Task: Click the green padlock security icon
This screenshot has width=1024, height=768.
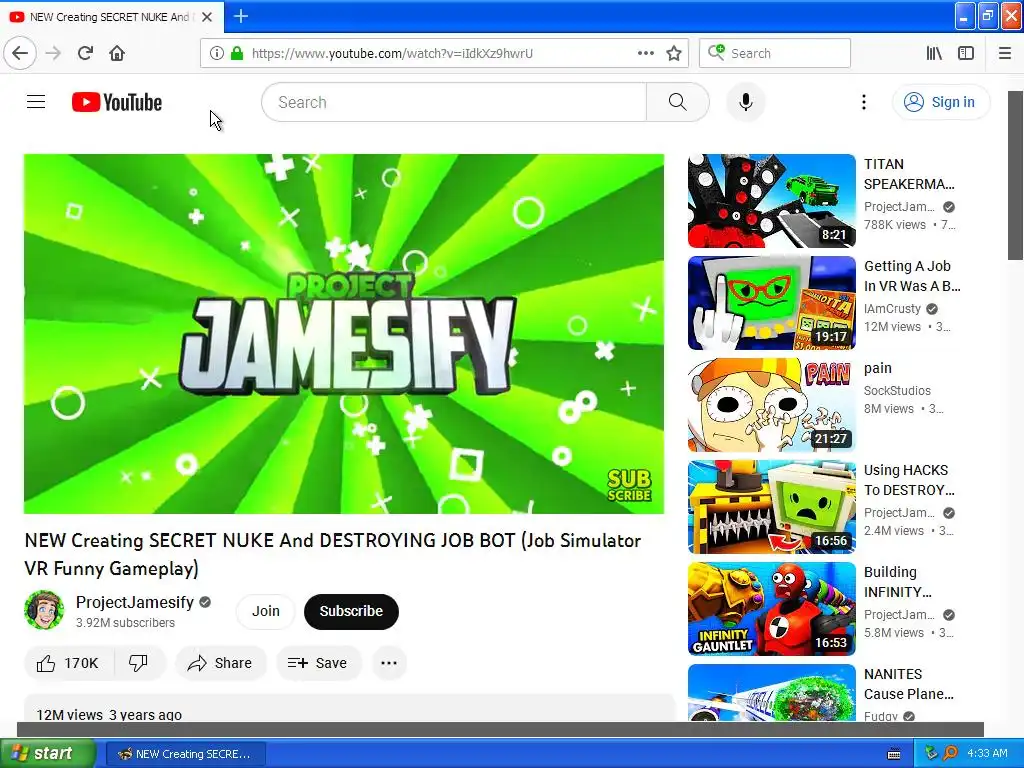Action: [236, 53]
